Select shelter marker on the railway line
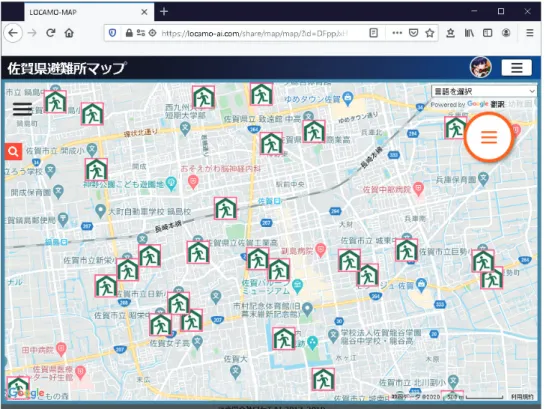 pos(226,208)
